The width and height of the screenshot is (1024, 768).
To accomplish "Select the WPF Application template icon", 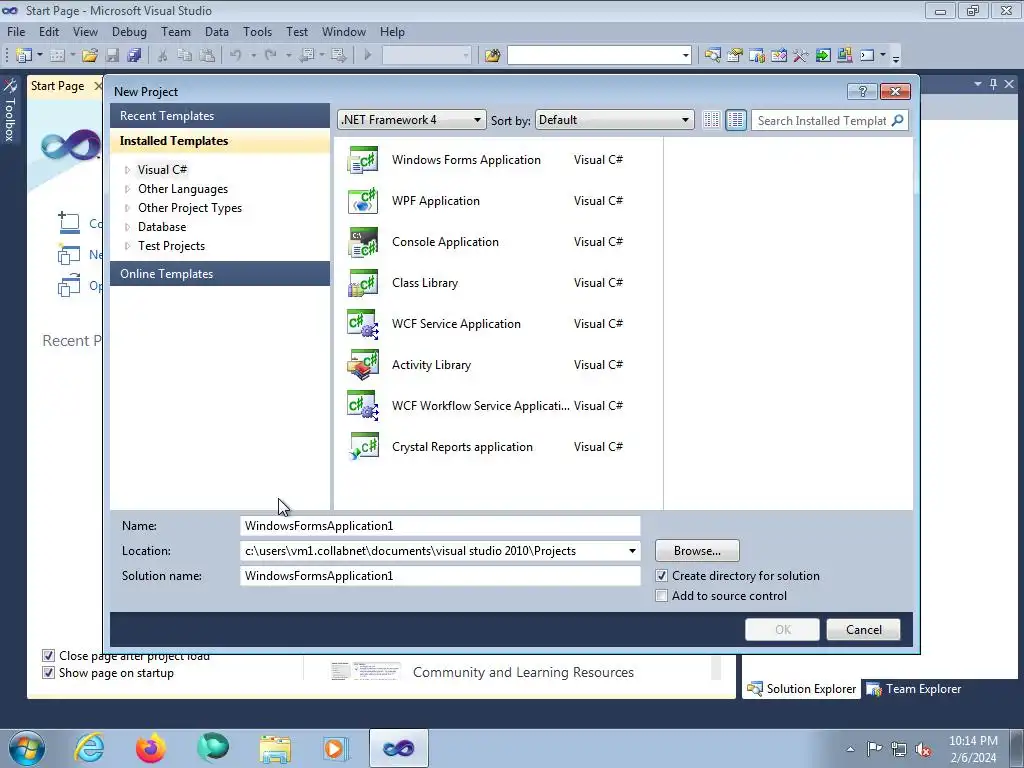I will (x=363, y=201).
